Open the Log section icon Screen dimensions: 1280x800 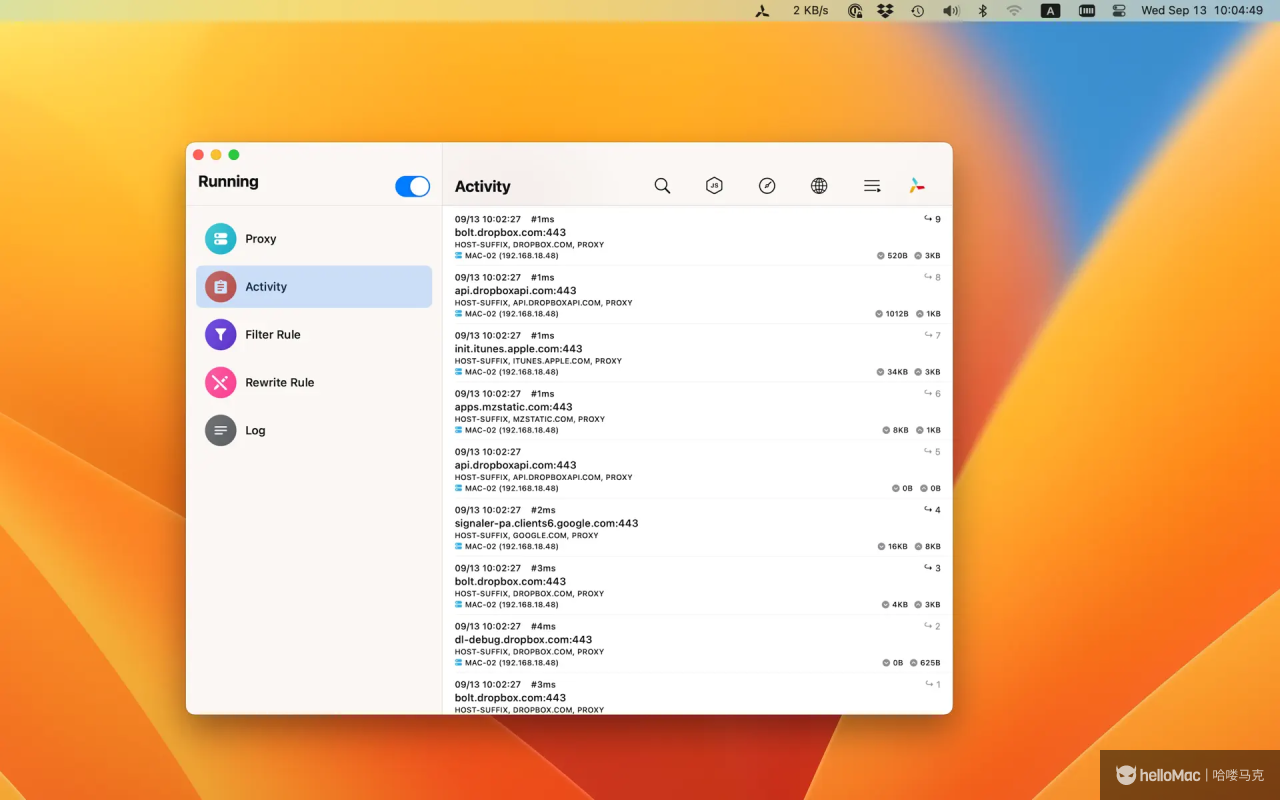coord(221,431)
